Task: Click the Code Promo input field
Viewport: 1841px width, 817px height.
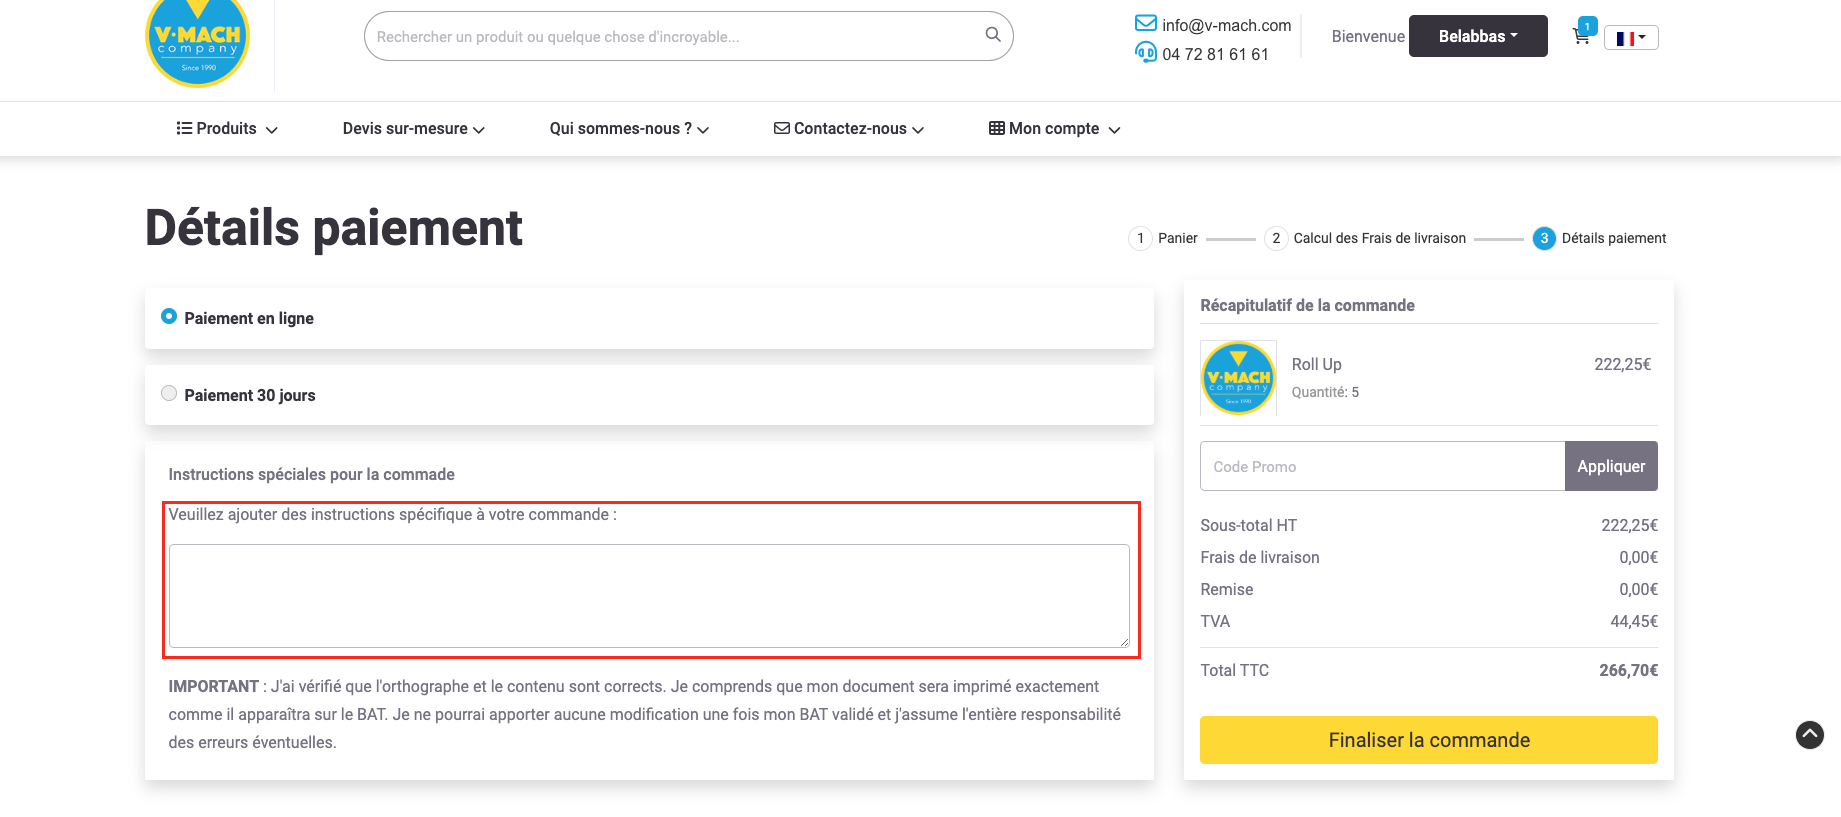Action: (x=1382, y=466)
